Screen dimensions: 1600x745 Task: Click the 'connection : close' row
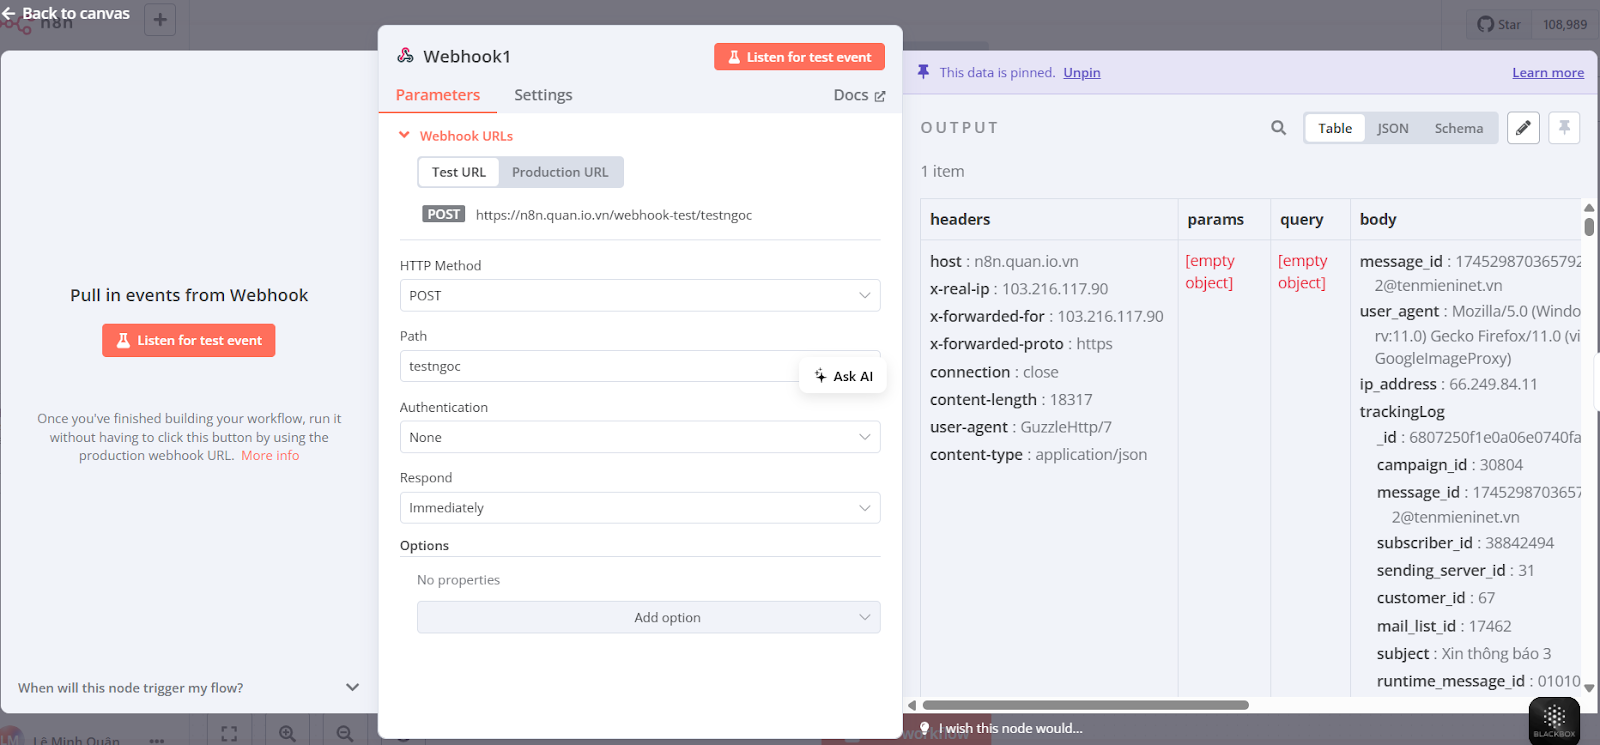pyautogui.click(x=994, y=372)
